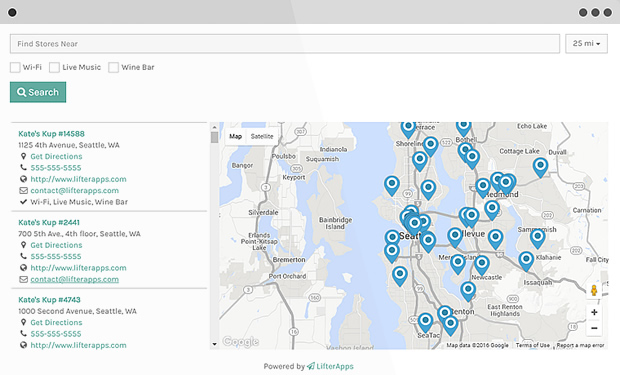620x375 pixels.
Task: Click the Google logo on the map
Action: 240,341
